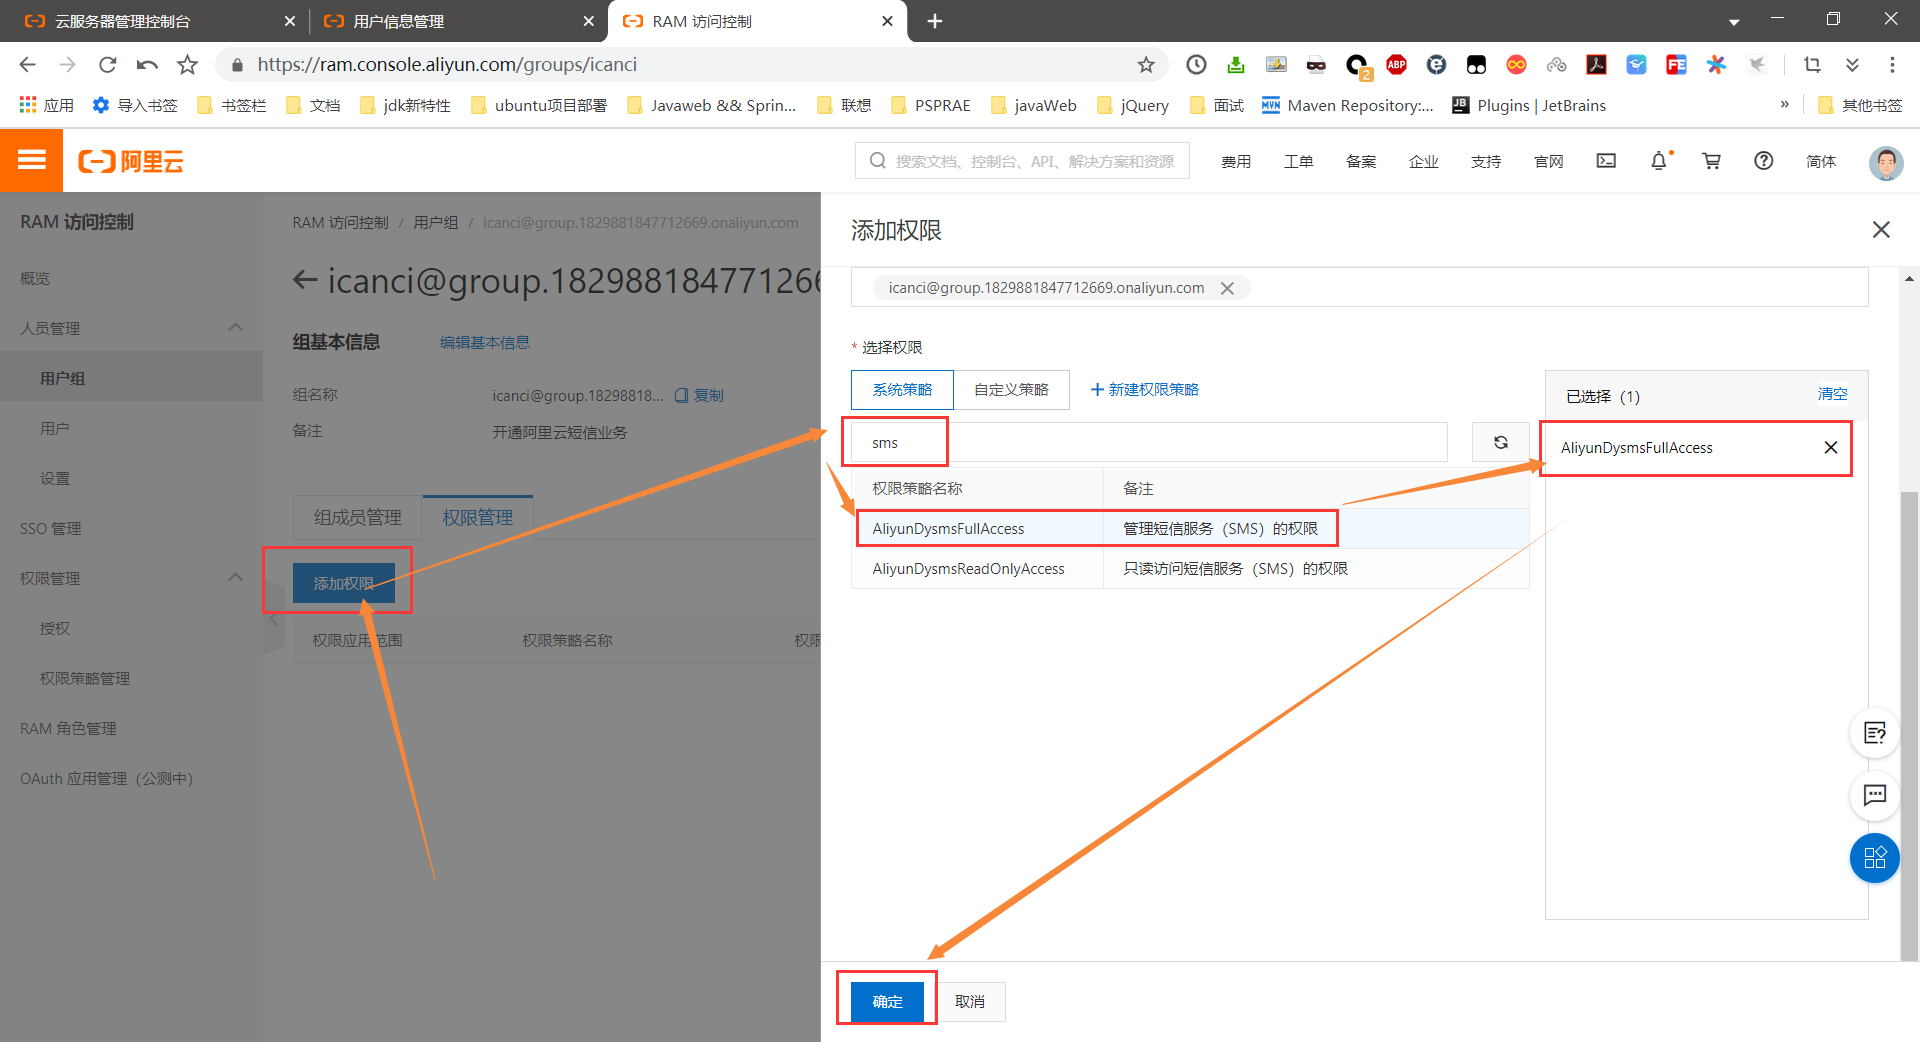Copy group name with 复制 icon

[x=699, y=395]
